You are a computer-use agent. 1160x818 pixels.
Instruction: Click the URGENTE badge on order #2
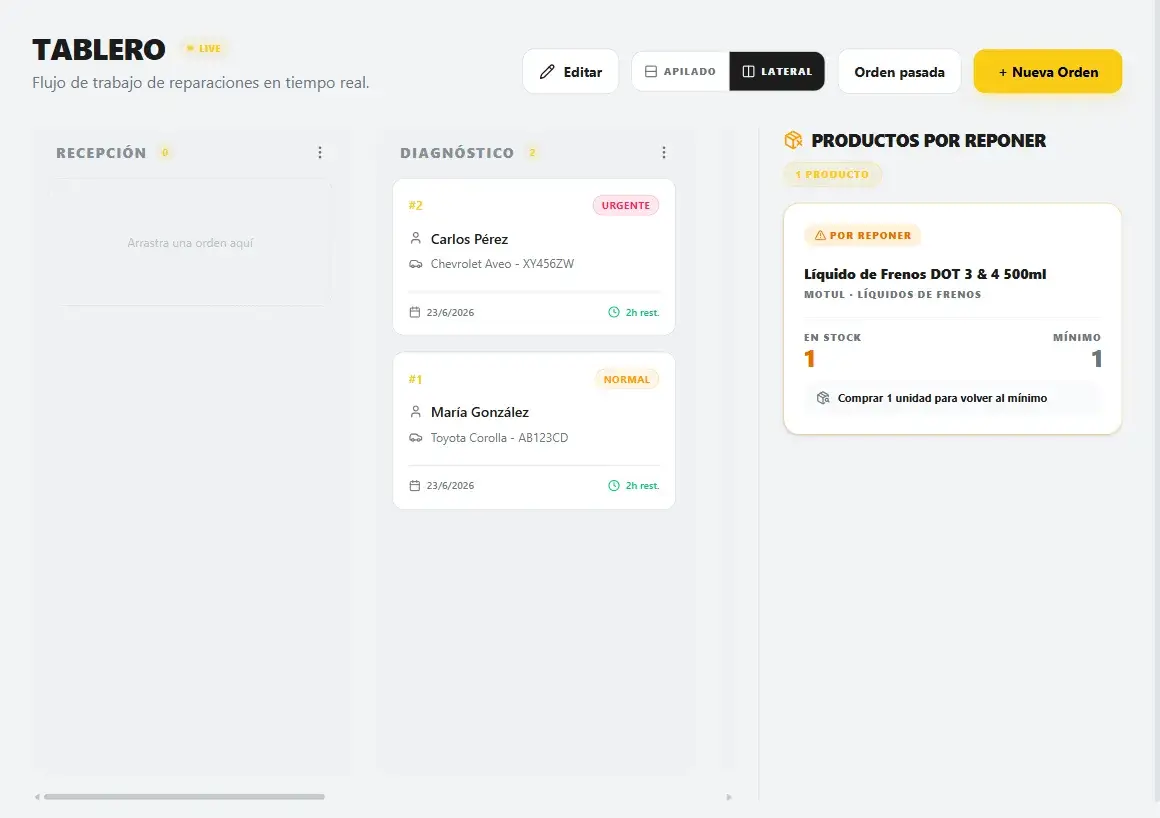coord(626,206)
